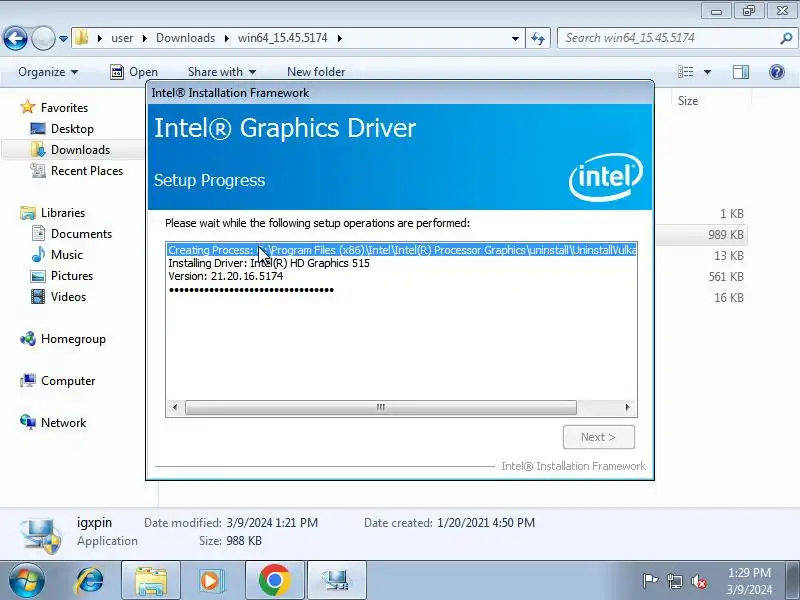Show the preview pane

pos(741,72)
